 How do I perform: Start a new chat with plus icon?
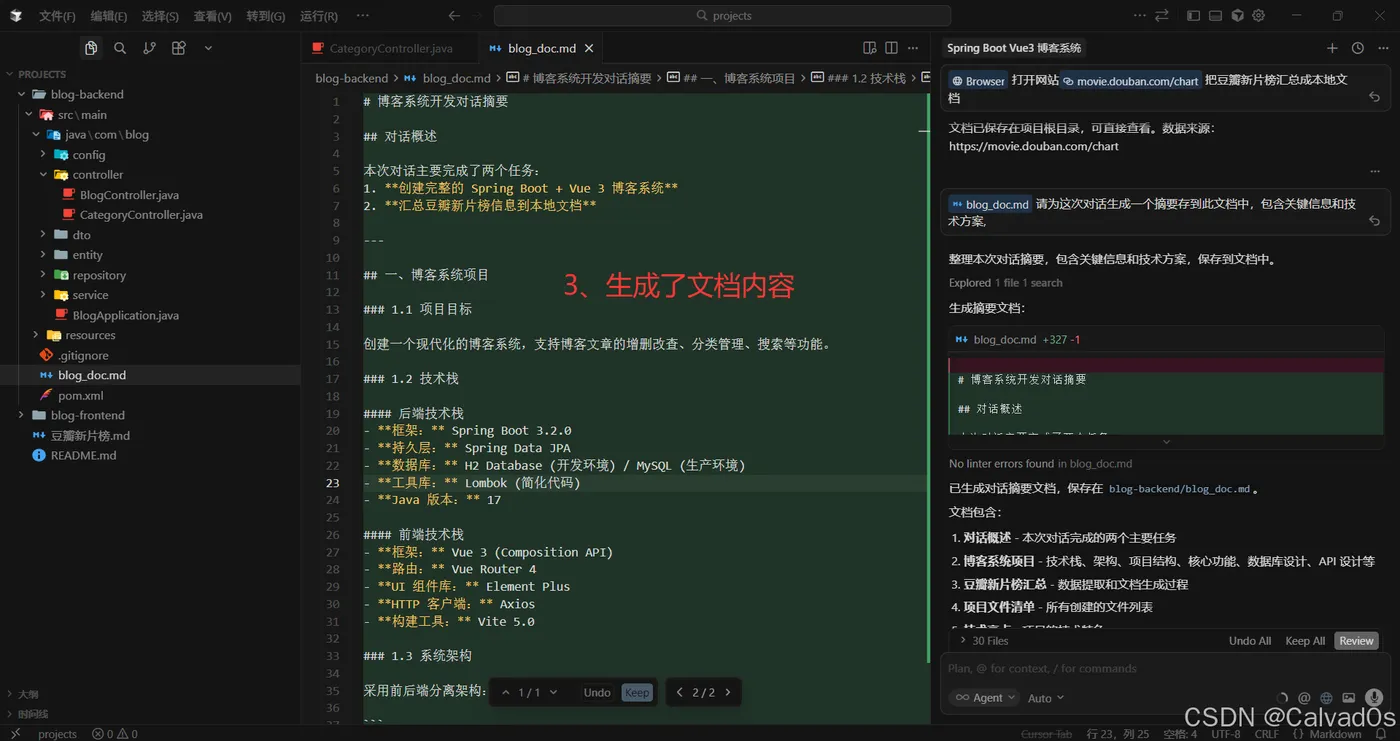tap(1332, 48)
